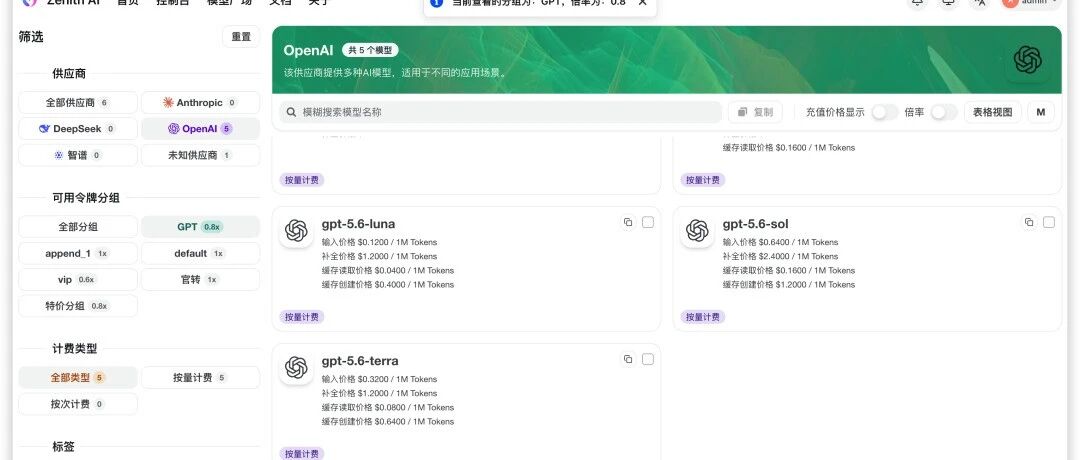Screen dimensions: 1080x460
Task: Reset filters with the 重置 button
Action: coord(241,37)
